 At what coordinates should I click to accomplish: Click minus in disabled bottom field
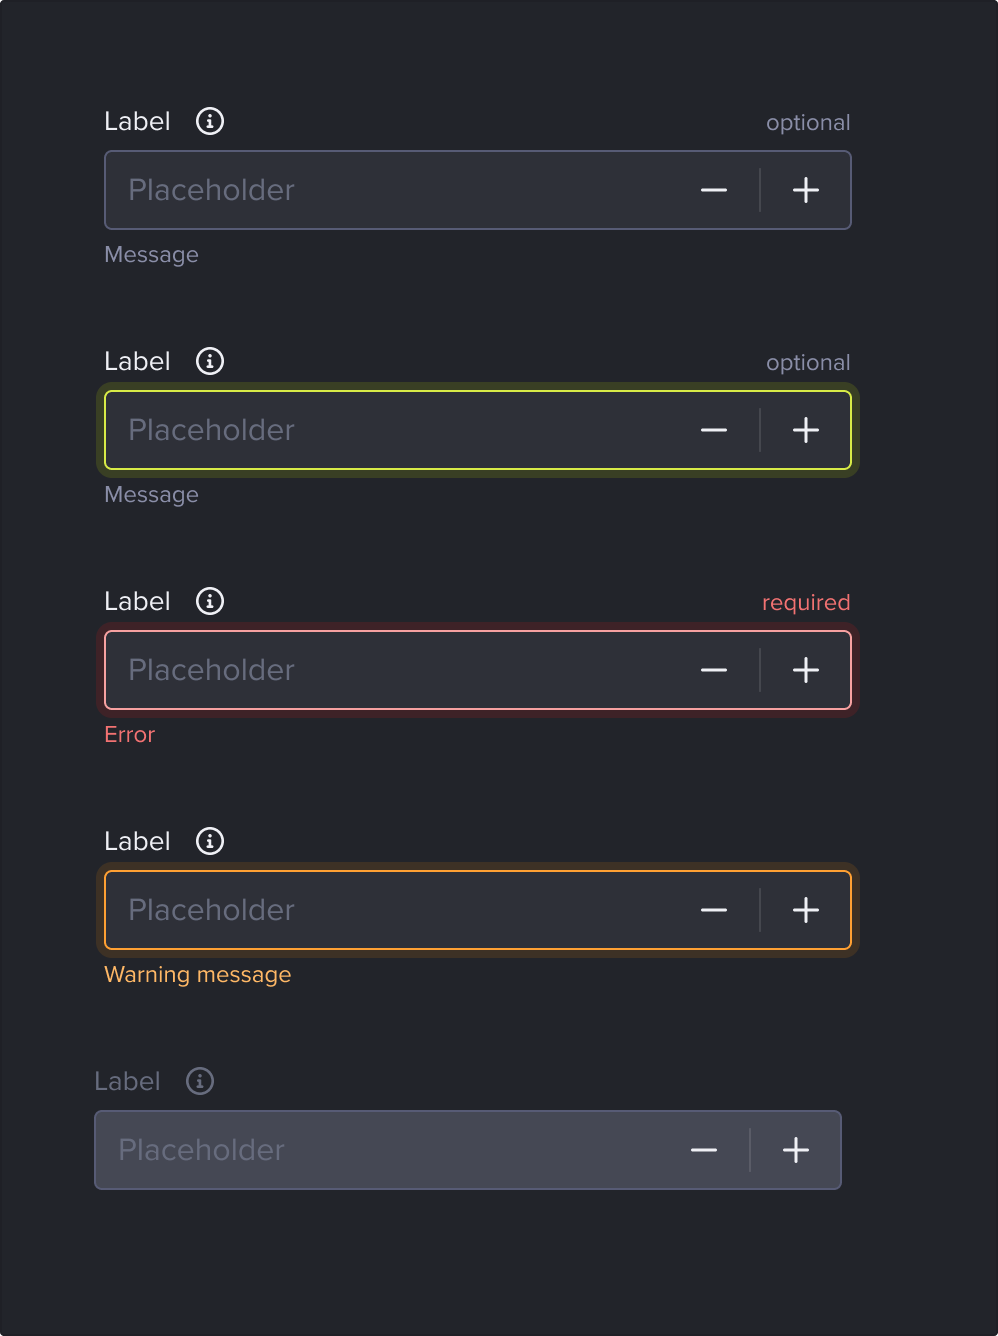(x=704, y=1150)
